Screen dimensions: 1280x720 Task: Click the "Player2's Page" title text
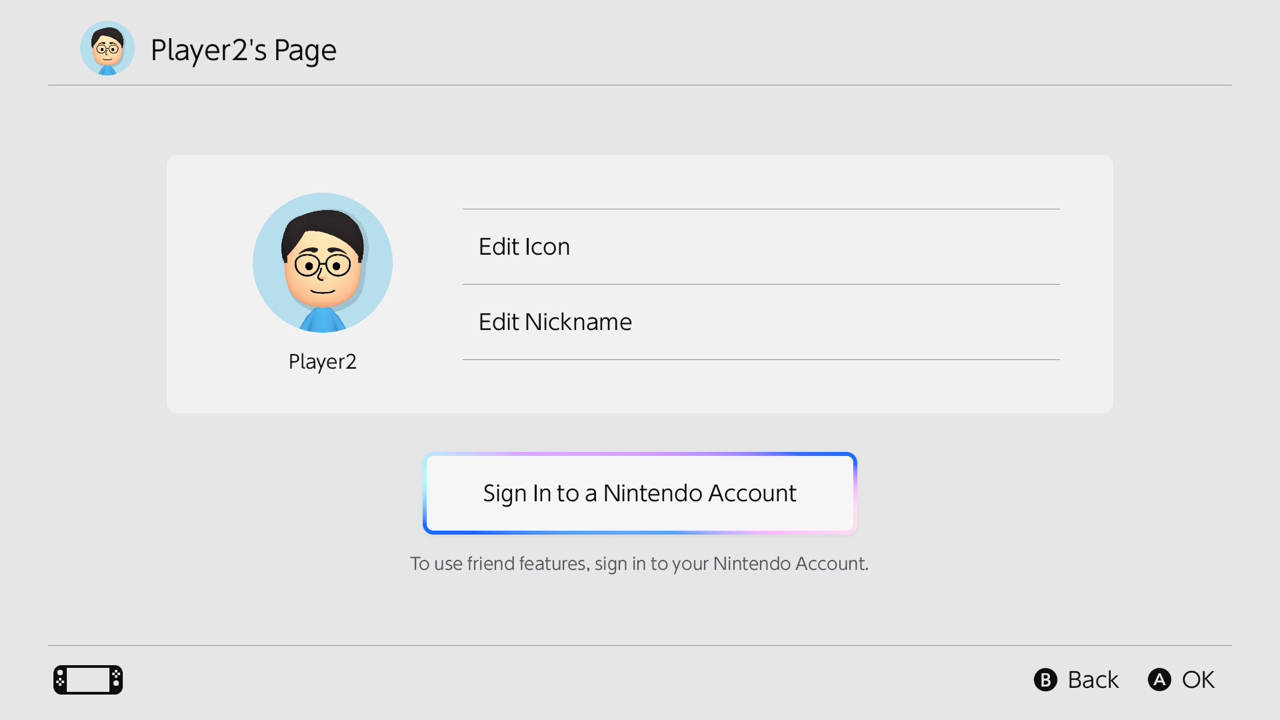(243, 50)
